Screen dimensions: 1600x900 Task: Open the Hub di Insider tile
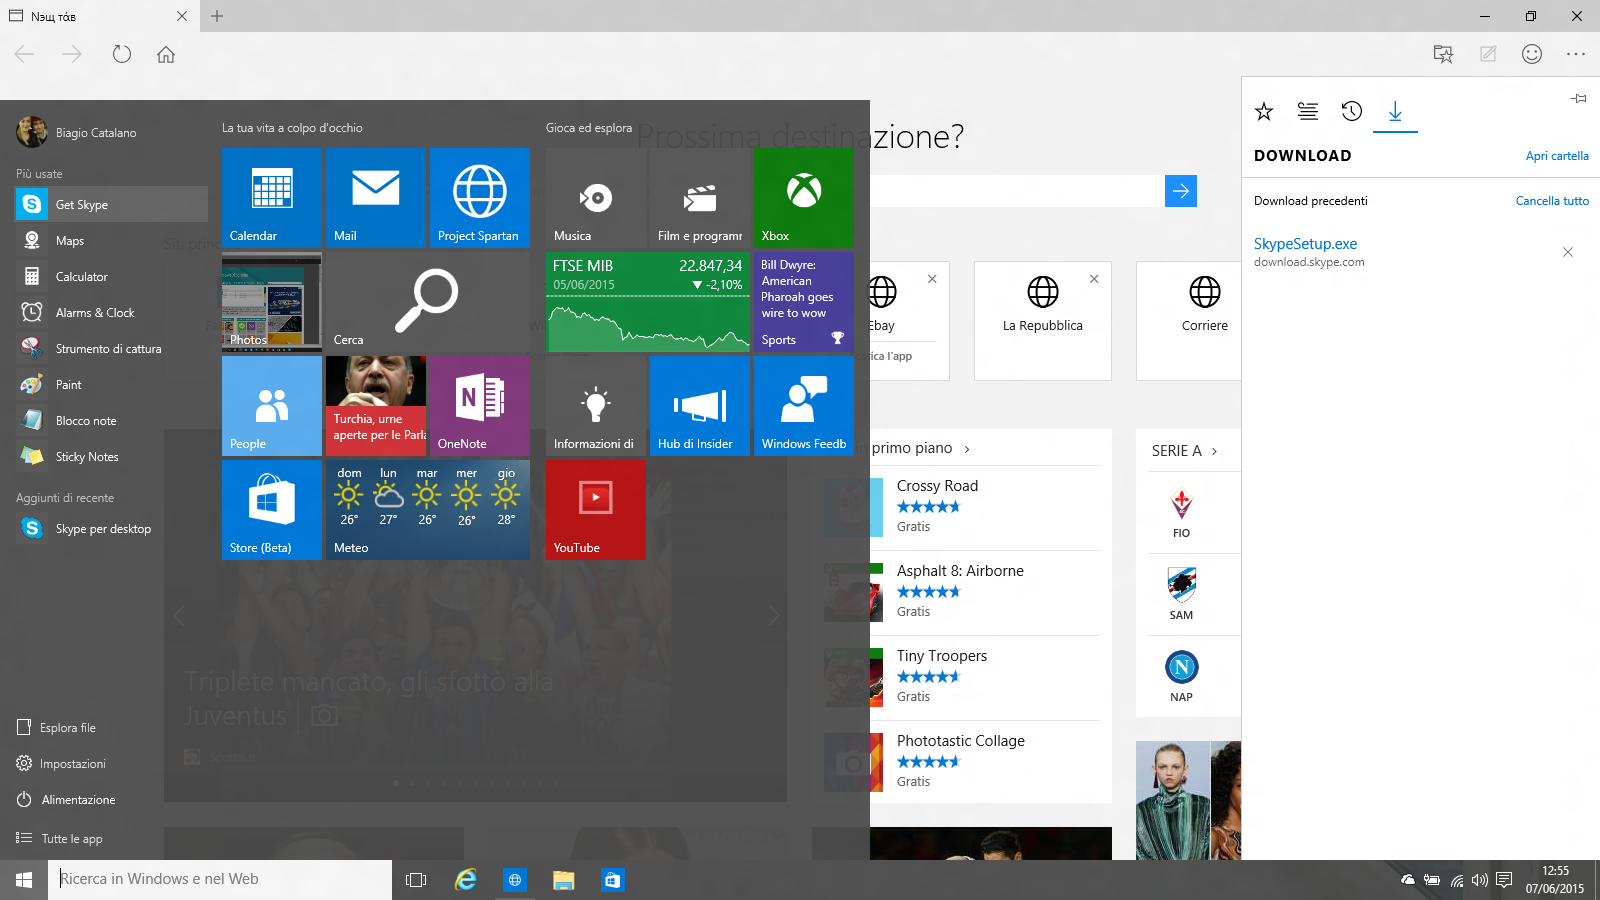[699, 405]
